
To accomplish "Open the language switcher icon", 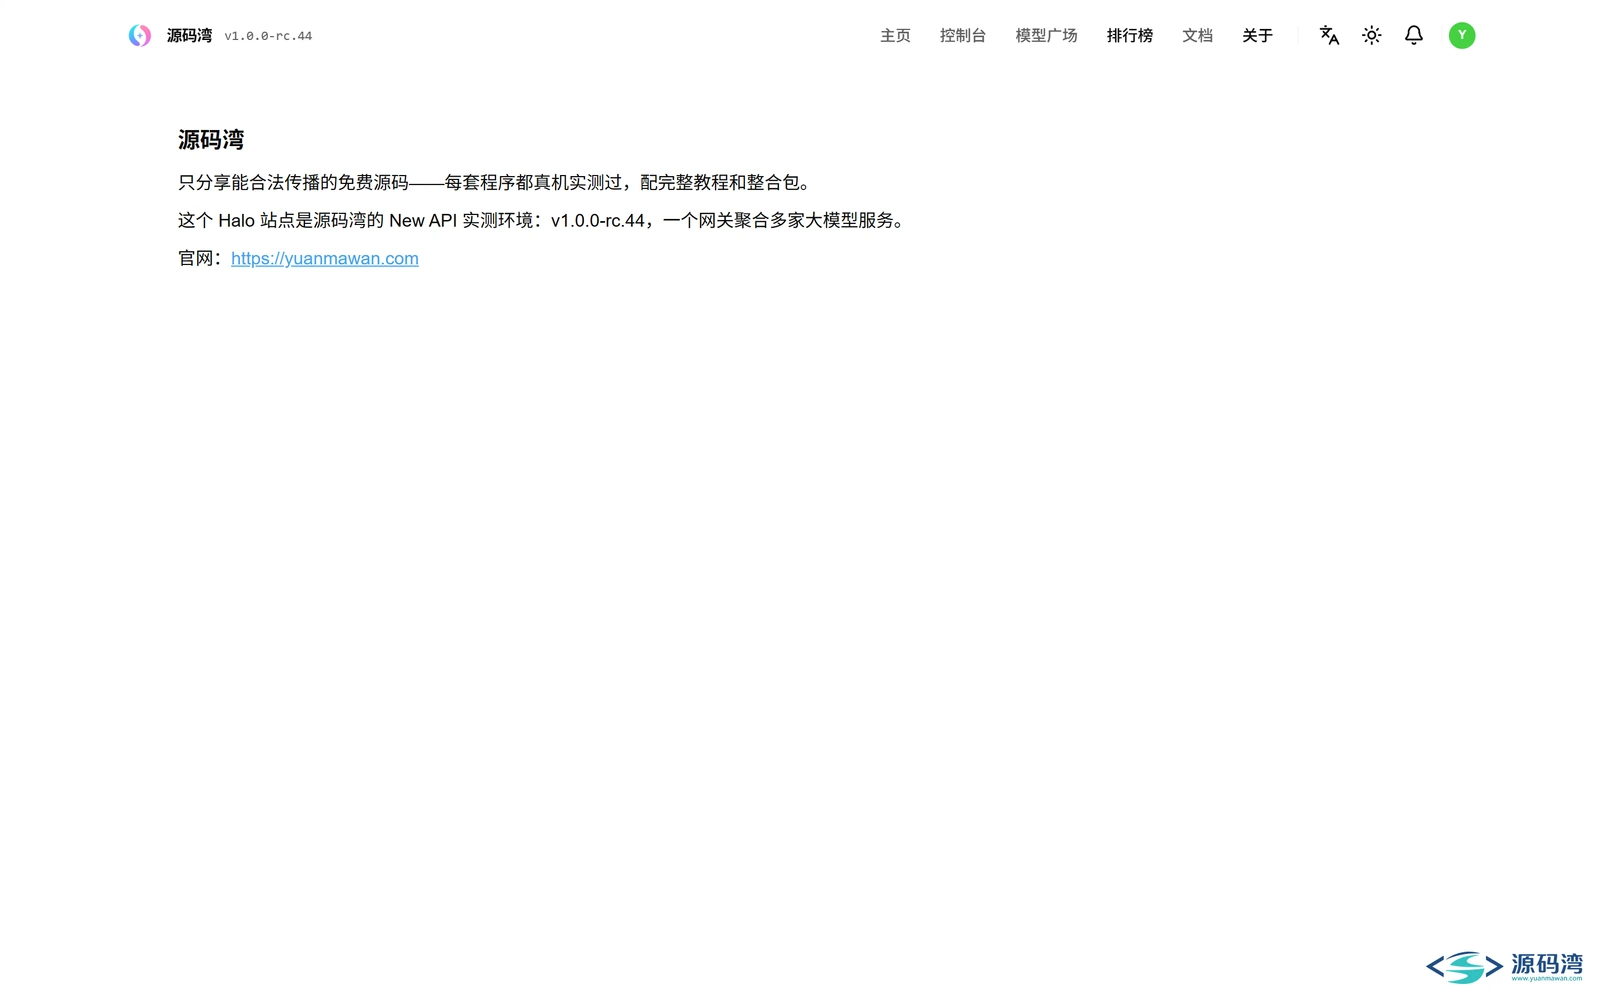I will pyautogui.click(x=1329, y=35).
